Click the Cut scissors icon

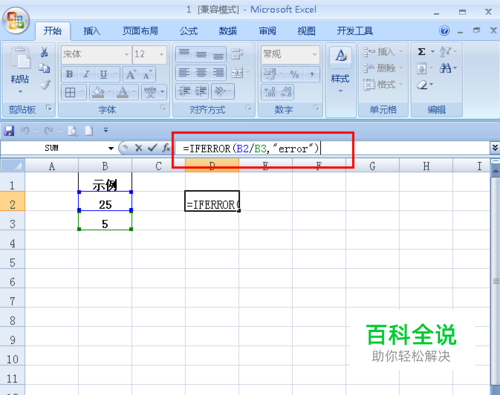(x=44, y=52)
